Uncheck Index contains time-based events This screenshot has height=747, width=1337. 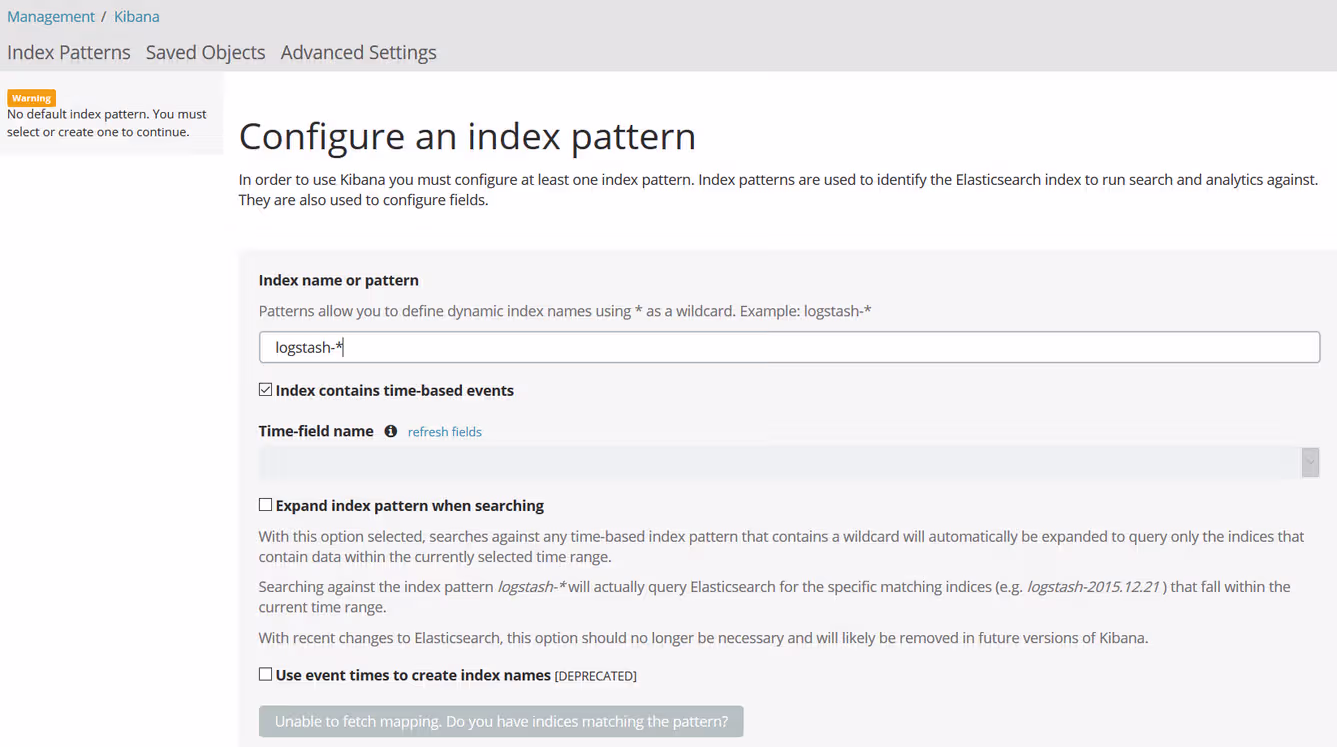[x=265, y=390]
